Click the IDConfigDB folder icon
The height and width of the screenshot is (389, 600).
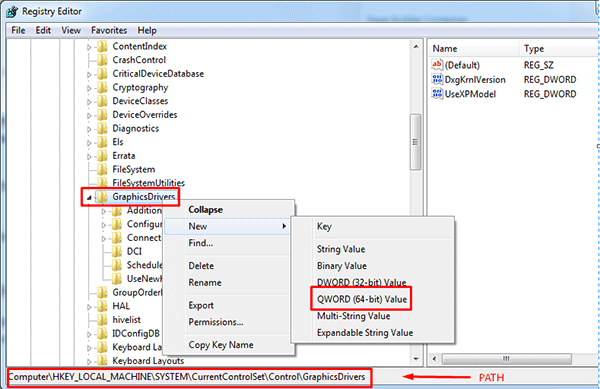coord(102,334)
